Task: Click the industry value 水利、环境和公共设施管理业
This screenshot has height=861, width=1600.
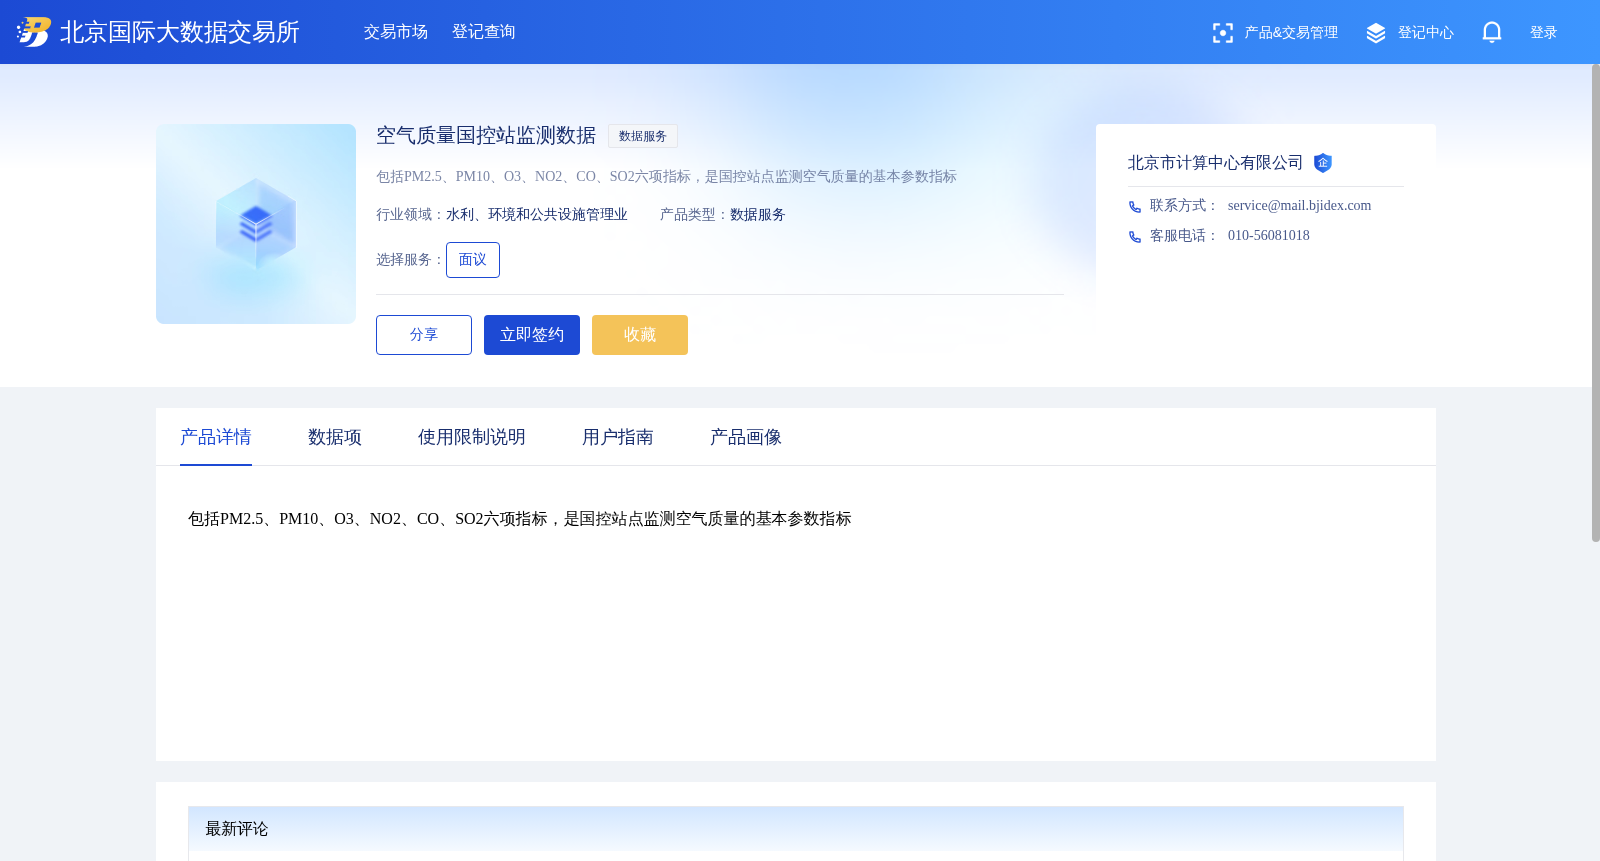Action: 537,215
